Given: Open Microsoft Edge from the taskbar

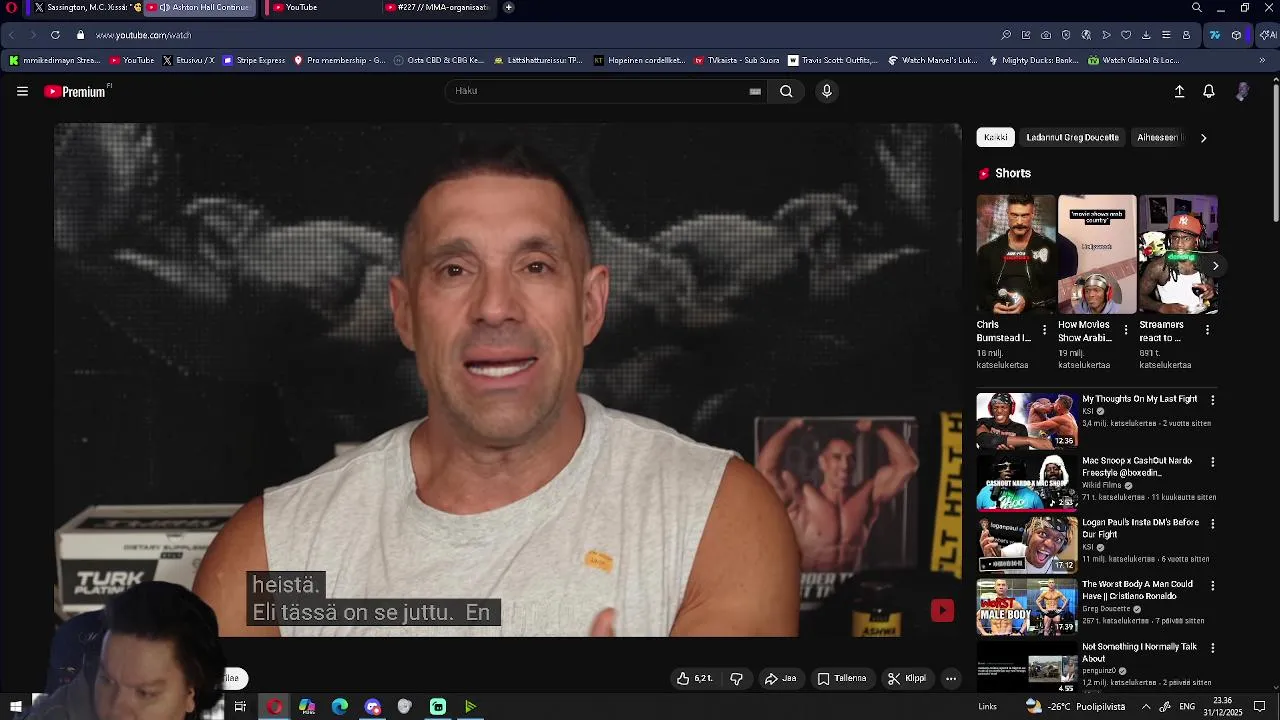Looking at the screenshot, I should [x=340, y=707].
